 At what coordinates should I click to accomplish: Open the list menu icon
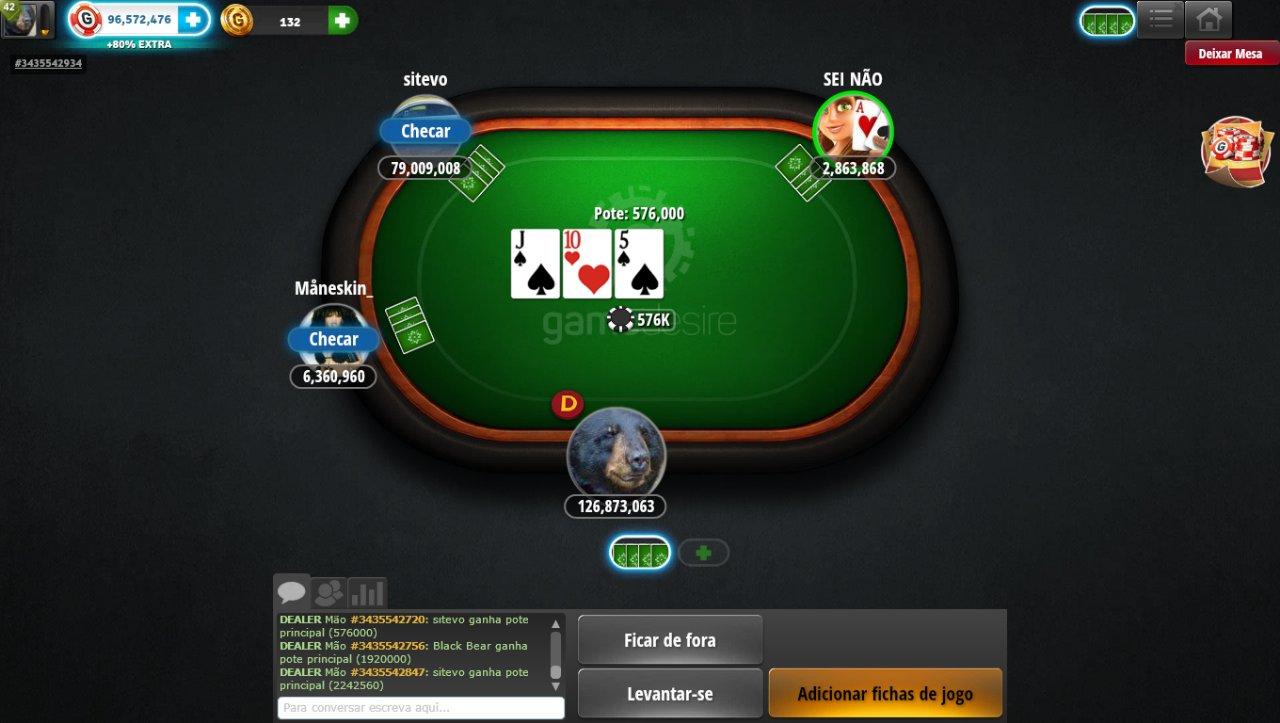tap(1160, 19)
